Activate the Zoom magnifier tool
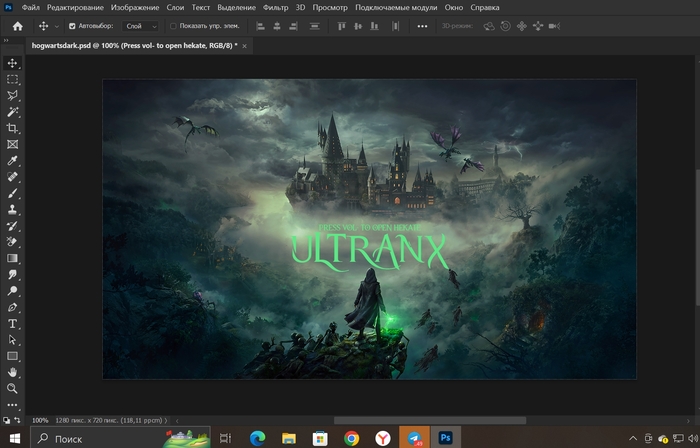Viewport: 700px width, 448px height. tap(13, 388)
